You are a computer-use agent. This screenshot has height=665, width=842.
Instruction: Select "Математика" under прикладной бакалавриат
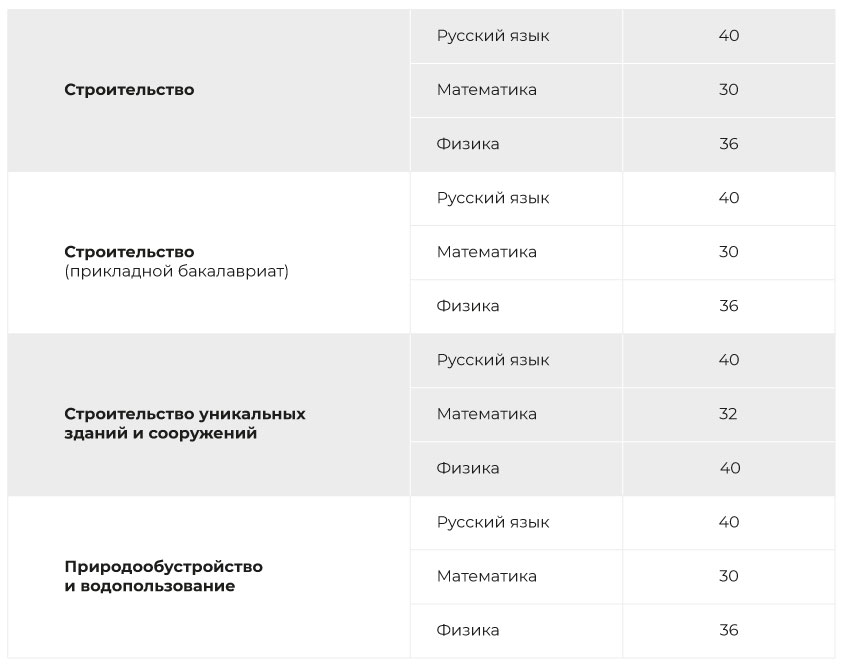click(x=486, y=252)
